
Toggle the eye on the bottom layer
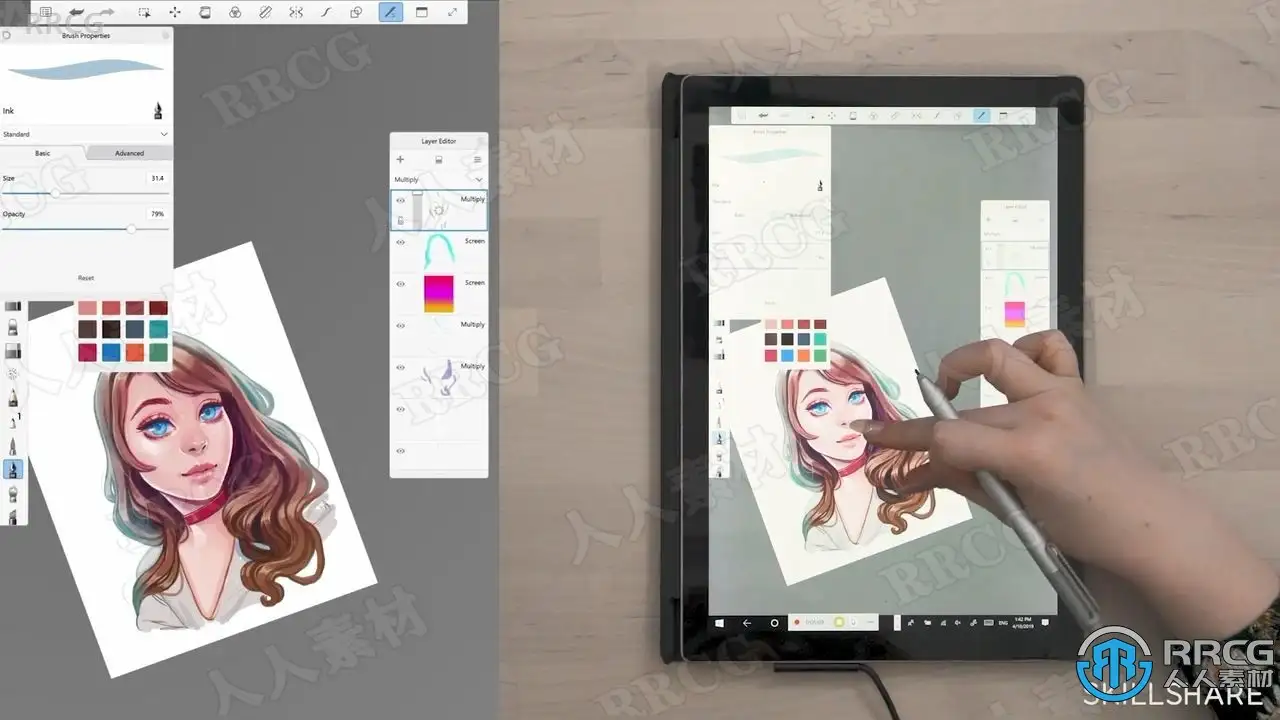[x=400, y=451]
